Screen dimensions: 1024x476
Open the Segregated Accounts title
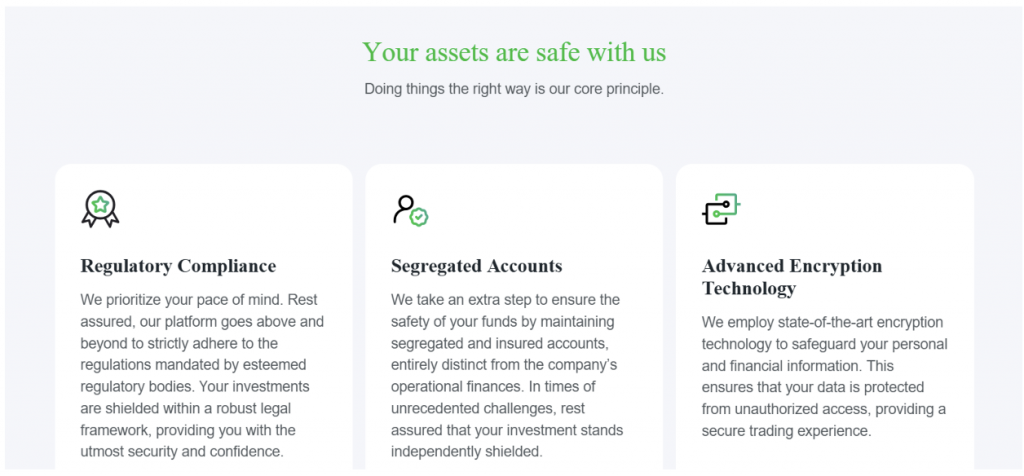[476, 266]
